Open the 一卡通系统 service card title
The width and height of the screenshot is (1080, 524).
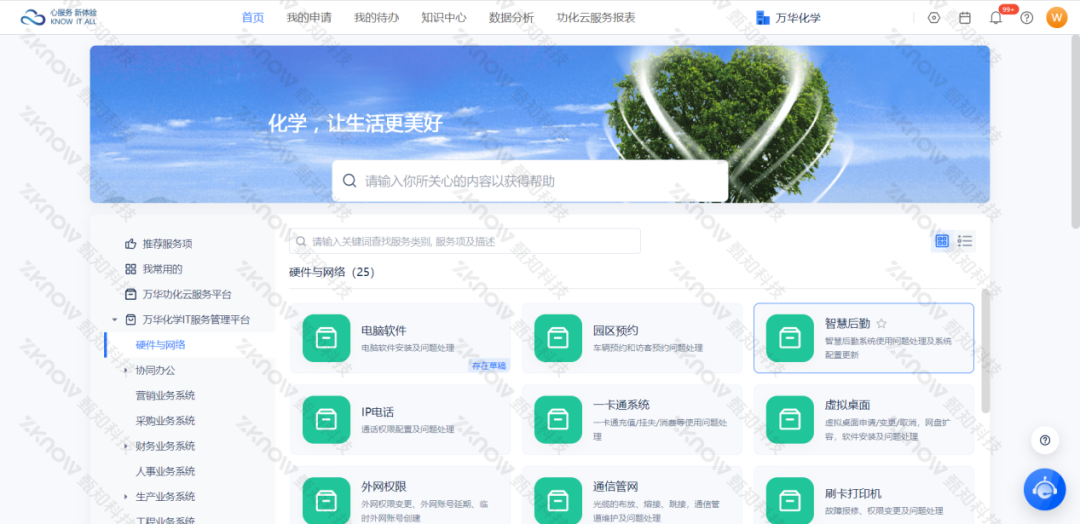pyautogui.click(x=621, y=404)
